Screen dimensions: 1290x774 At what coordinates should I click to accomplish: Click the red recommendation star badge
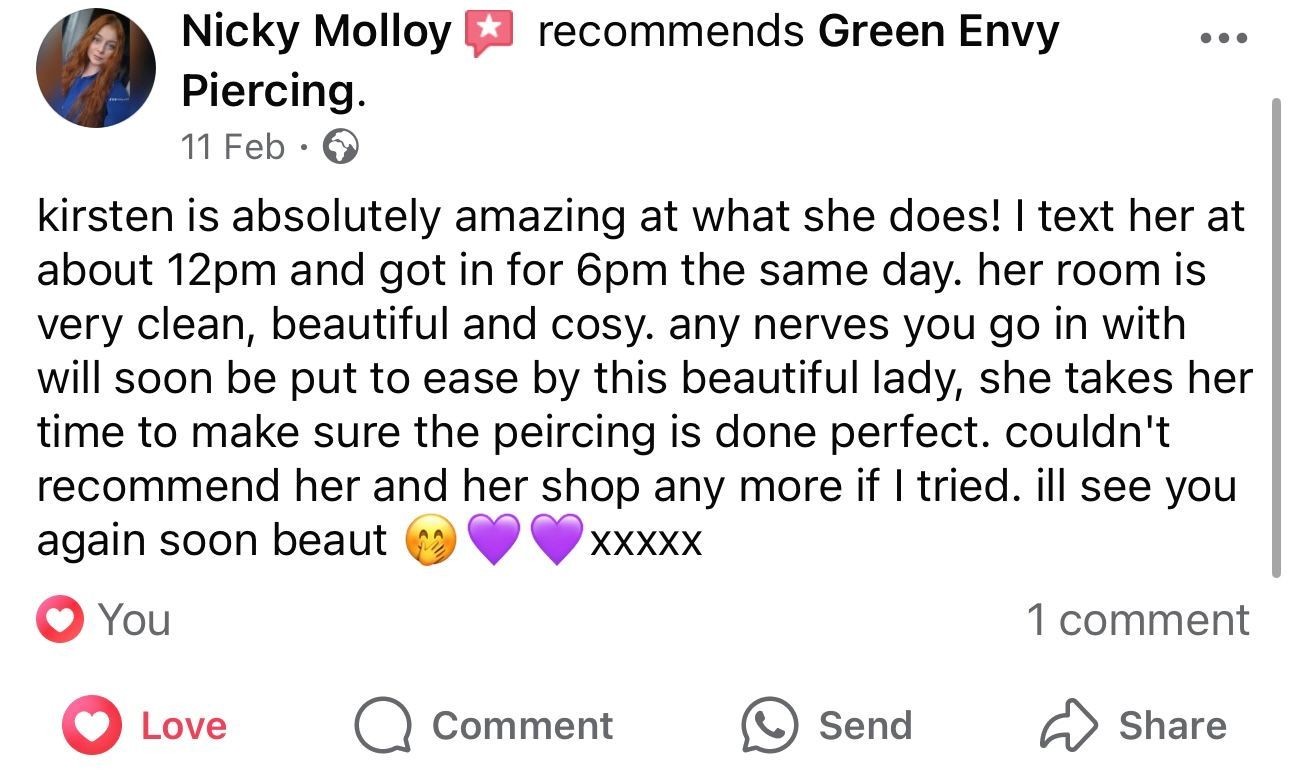tap(489, 33)
